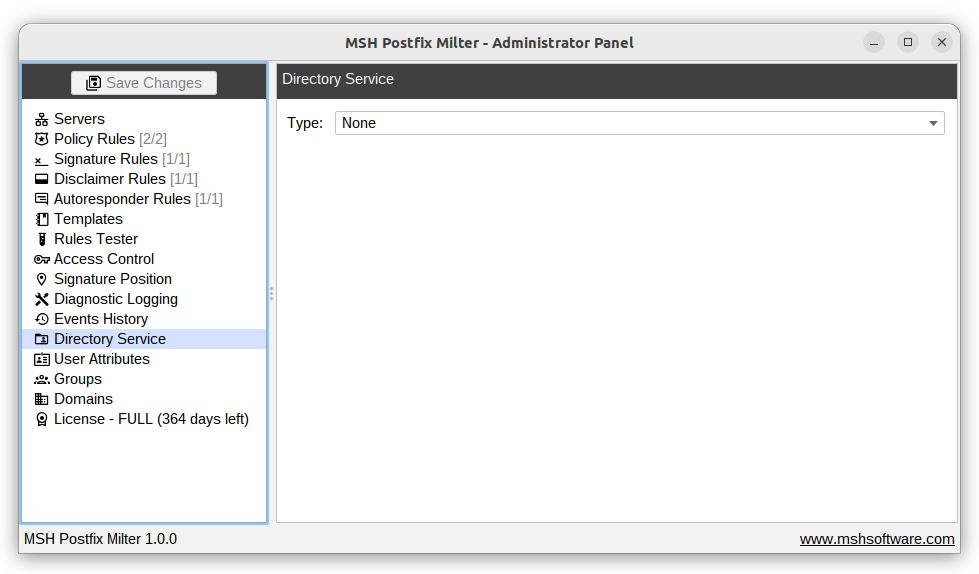The height and width of the screenshot is (574, 979).
Task: Open Diagnostic Logging settings
Action: coord(116,299)
